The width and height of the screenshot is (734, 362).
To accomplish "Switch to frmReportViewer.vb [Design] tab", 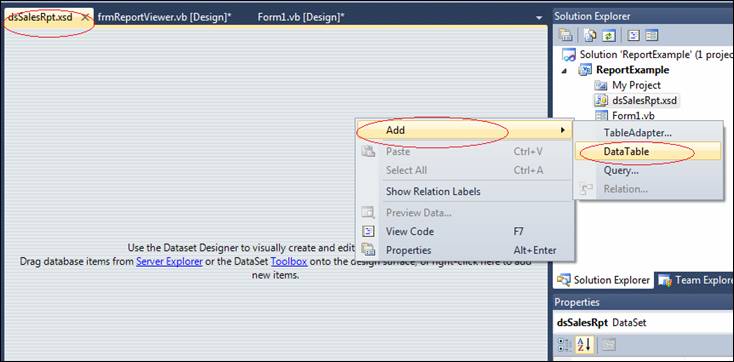I will pos(165,17).
